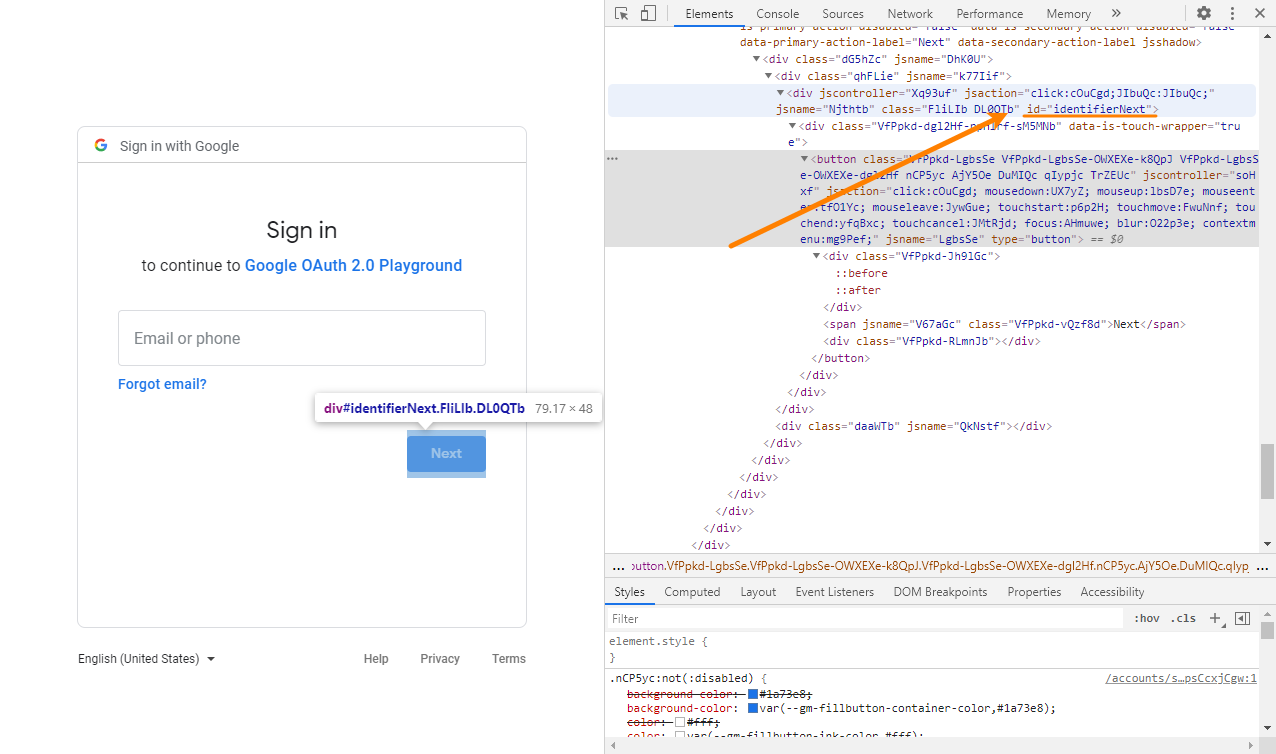This screenshot has width=1276, height=754.
Task: Open DevTools settings gear
Action: (x=1204, y=13)
